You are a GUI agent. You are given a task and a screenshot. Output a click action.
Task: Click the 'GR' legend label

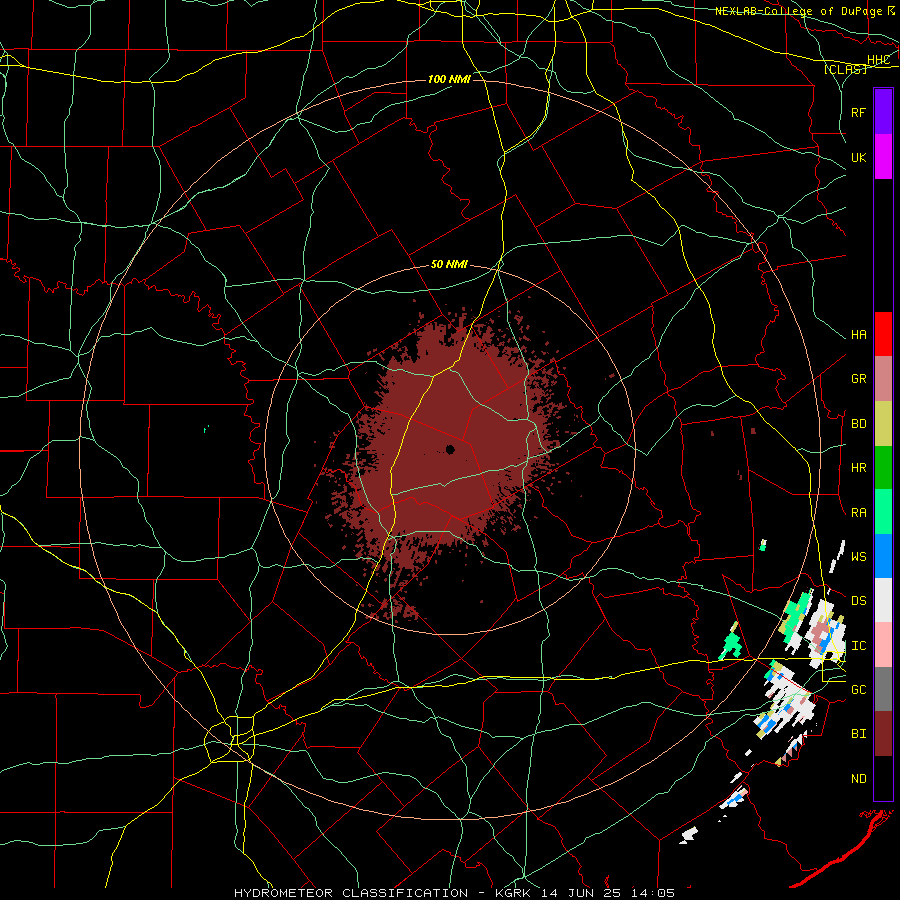(x=859, y=379)
